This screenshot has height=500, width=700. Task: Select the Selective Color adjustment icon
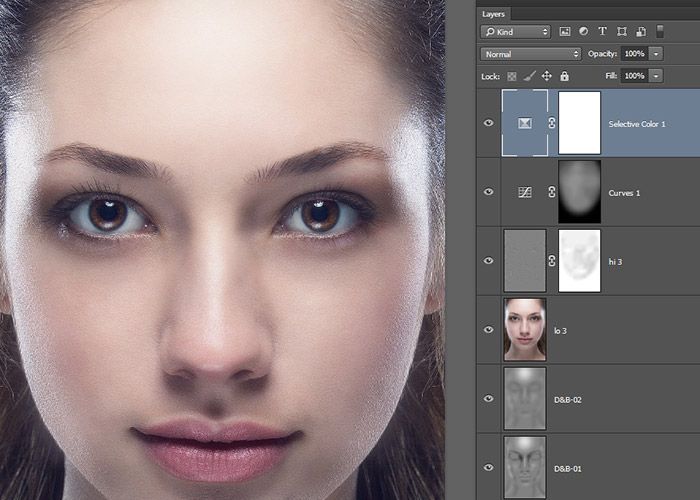tap(525, 123)
